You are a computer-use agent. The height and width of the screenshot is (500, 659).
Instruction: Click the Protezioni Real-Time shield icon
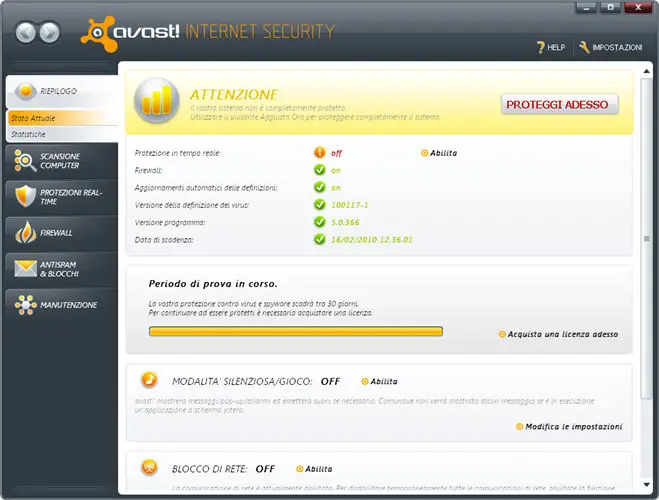[x=25, y=196]
